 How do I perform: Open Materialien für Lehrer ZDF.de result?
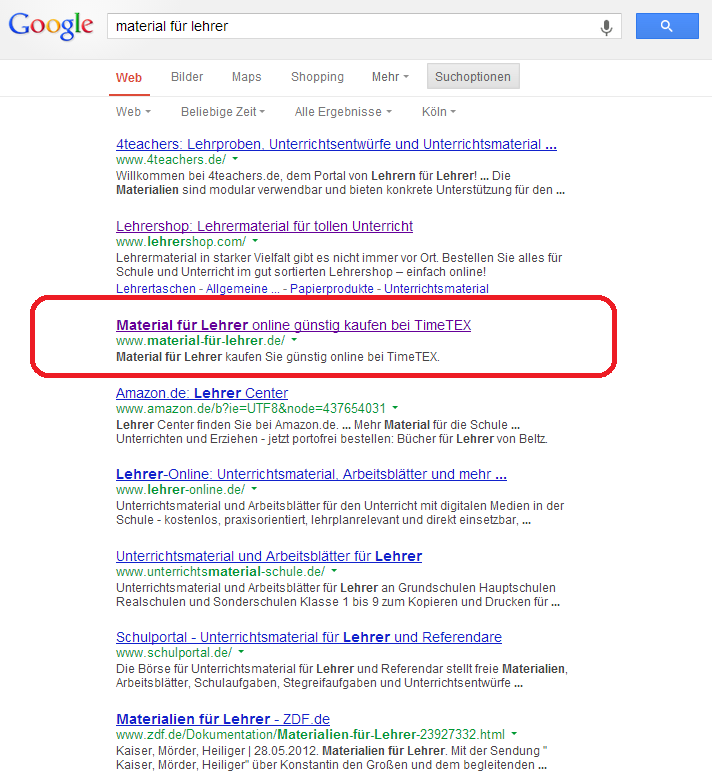pos(223,719)
